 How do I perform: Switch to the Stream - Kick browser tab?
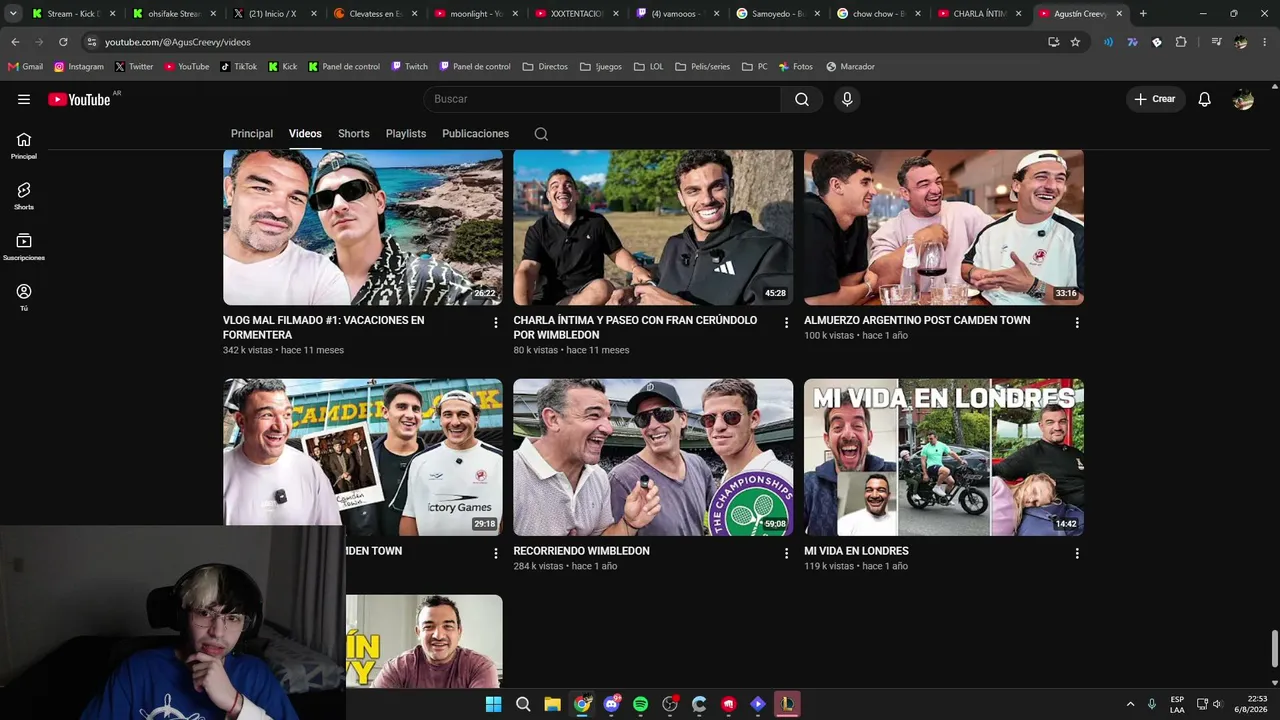click(x=75, y=14)
